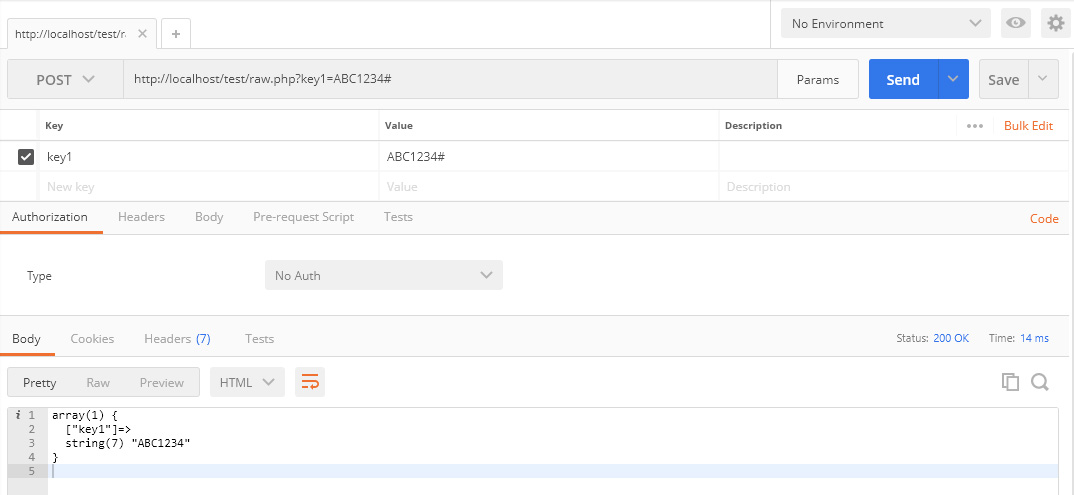Click the Bulk Edit link
The image size is (1074, 495).
[1029, 126]
